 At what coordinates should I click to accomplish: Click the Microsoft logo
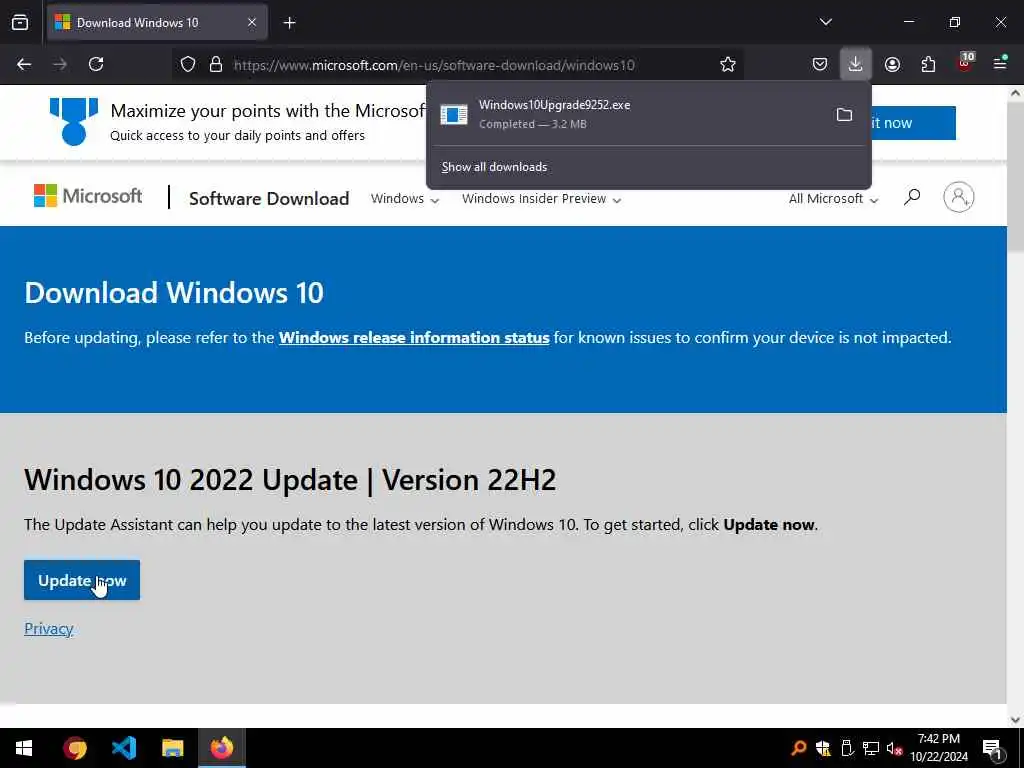tap(88, 196)
